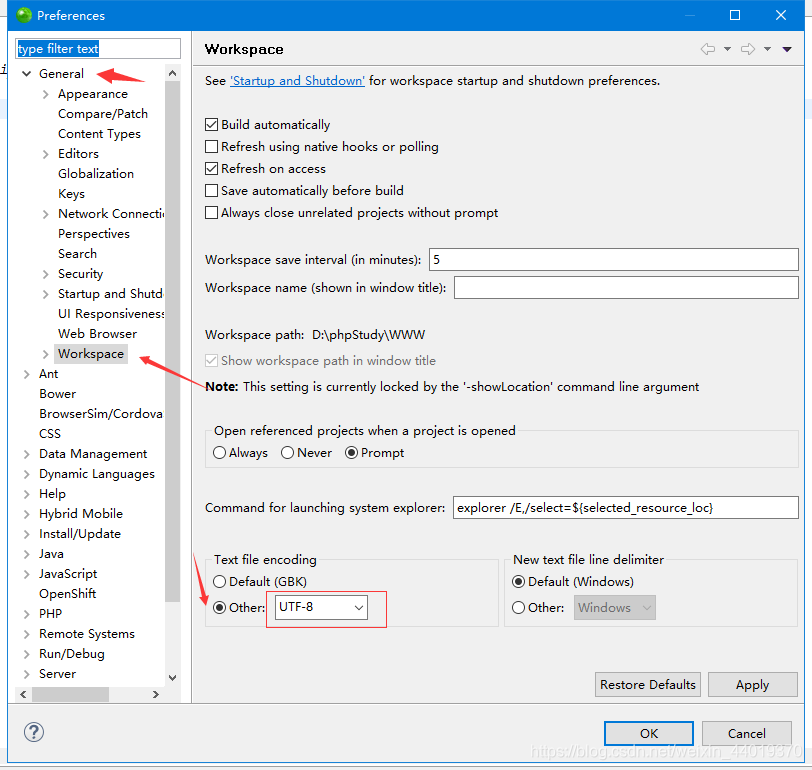Choose Default (GBK) text file encoding
Image resolution: width=812 pixels, height=770 pixels.
(220, 582)
